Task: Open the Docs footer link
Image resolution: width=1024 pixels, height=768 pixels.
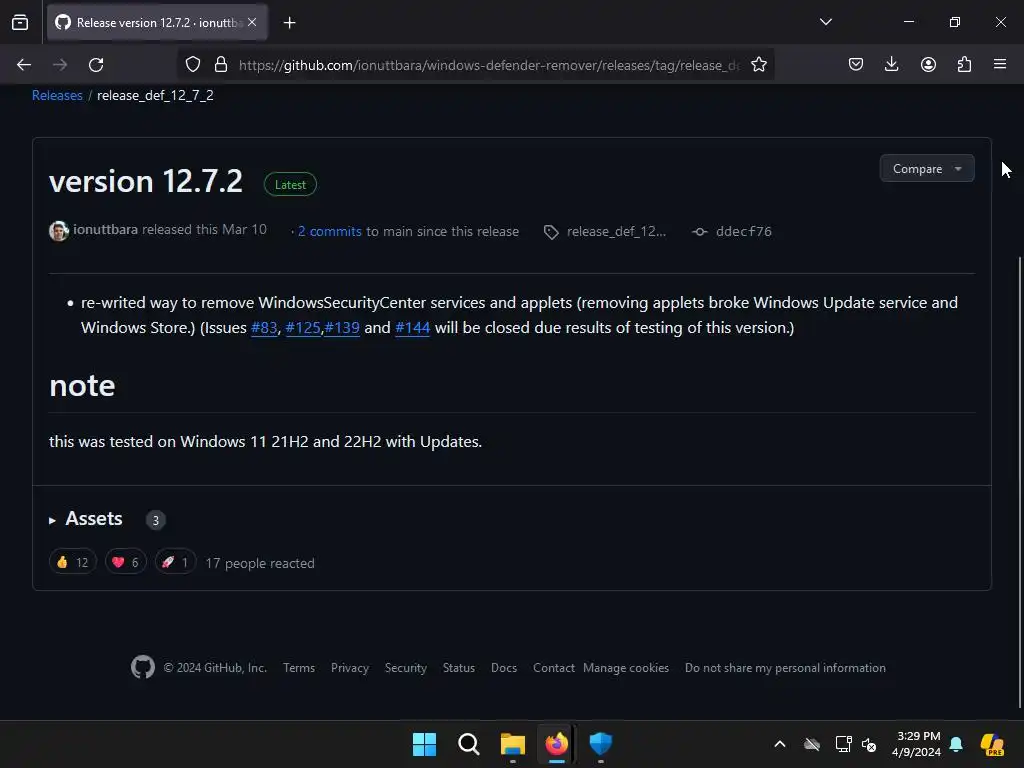Action: click(504, 668)
